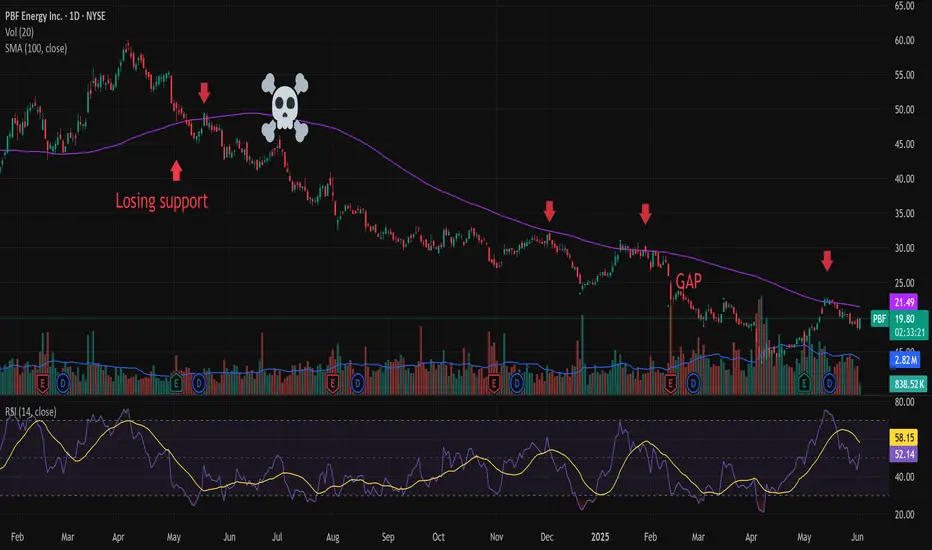The width and height of the screenshot is (932, 550).
Task: Click the 19.80 last price label
Action: tap(905, 319)
